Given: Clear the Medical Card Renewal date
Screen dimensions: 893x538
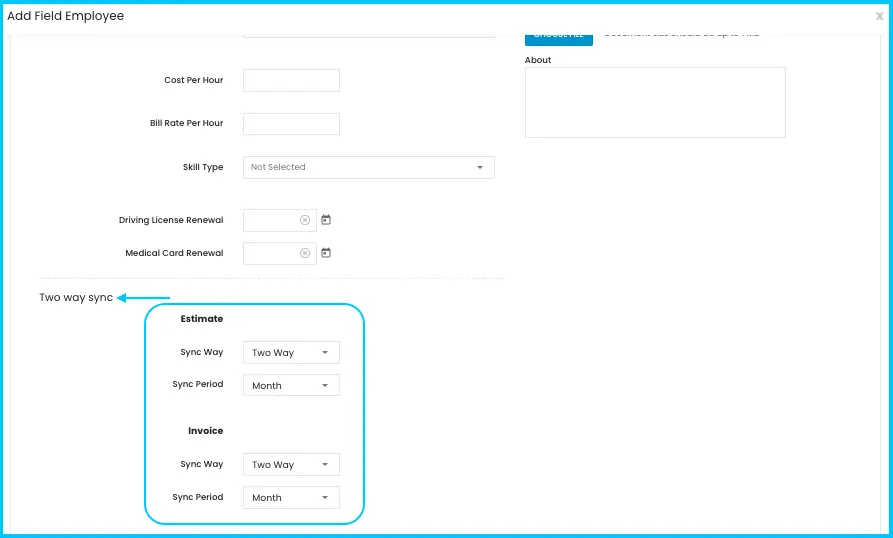Looking at the screenshot, I should point(305,253).
